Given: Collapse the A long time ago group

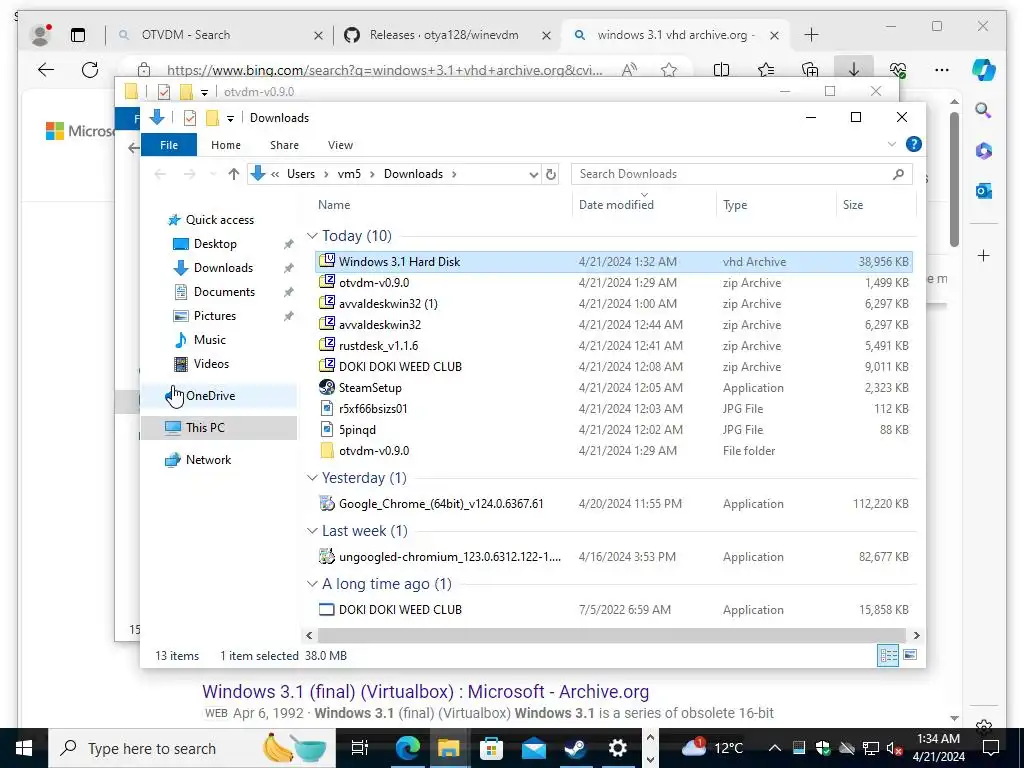Looking at the screenshot, I should tap(313, 584).
